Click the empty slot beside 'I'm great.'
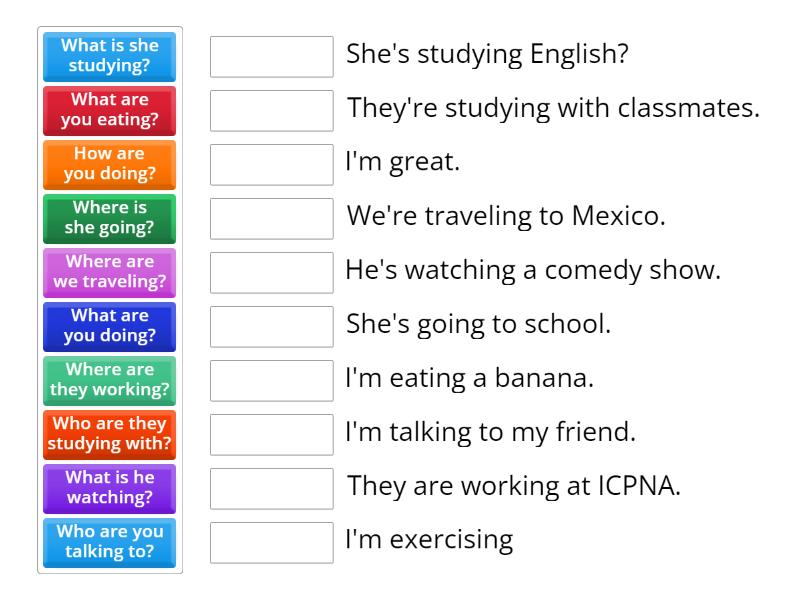The image size is (800, 600). (x=272, y=165)
